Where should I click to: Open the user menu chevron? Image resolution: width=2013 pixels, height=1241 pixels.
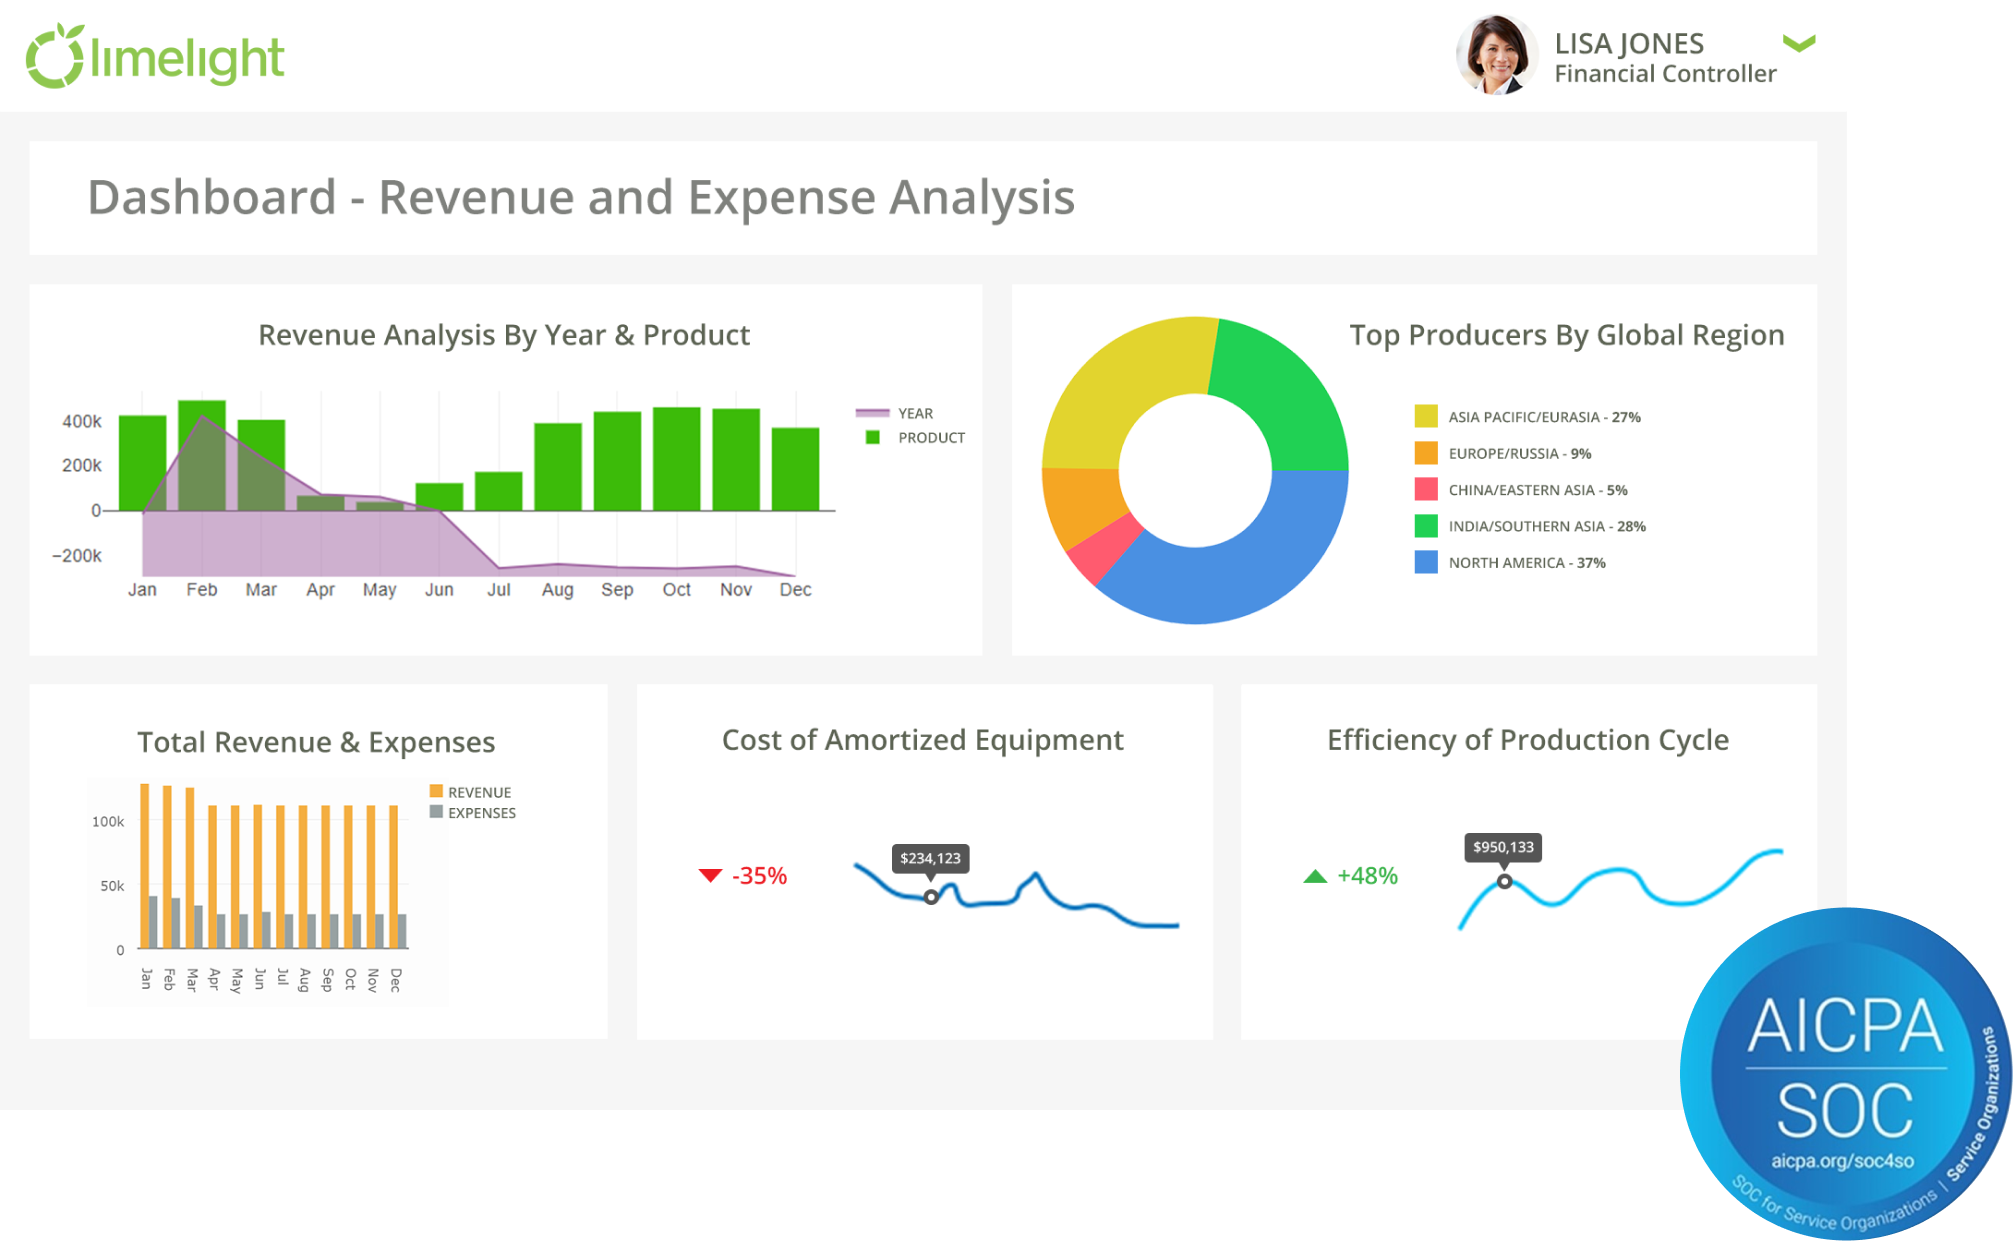coord(1798,43)
